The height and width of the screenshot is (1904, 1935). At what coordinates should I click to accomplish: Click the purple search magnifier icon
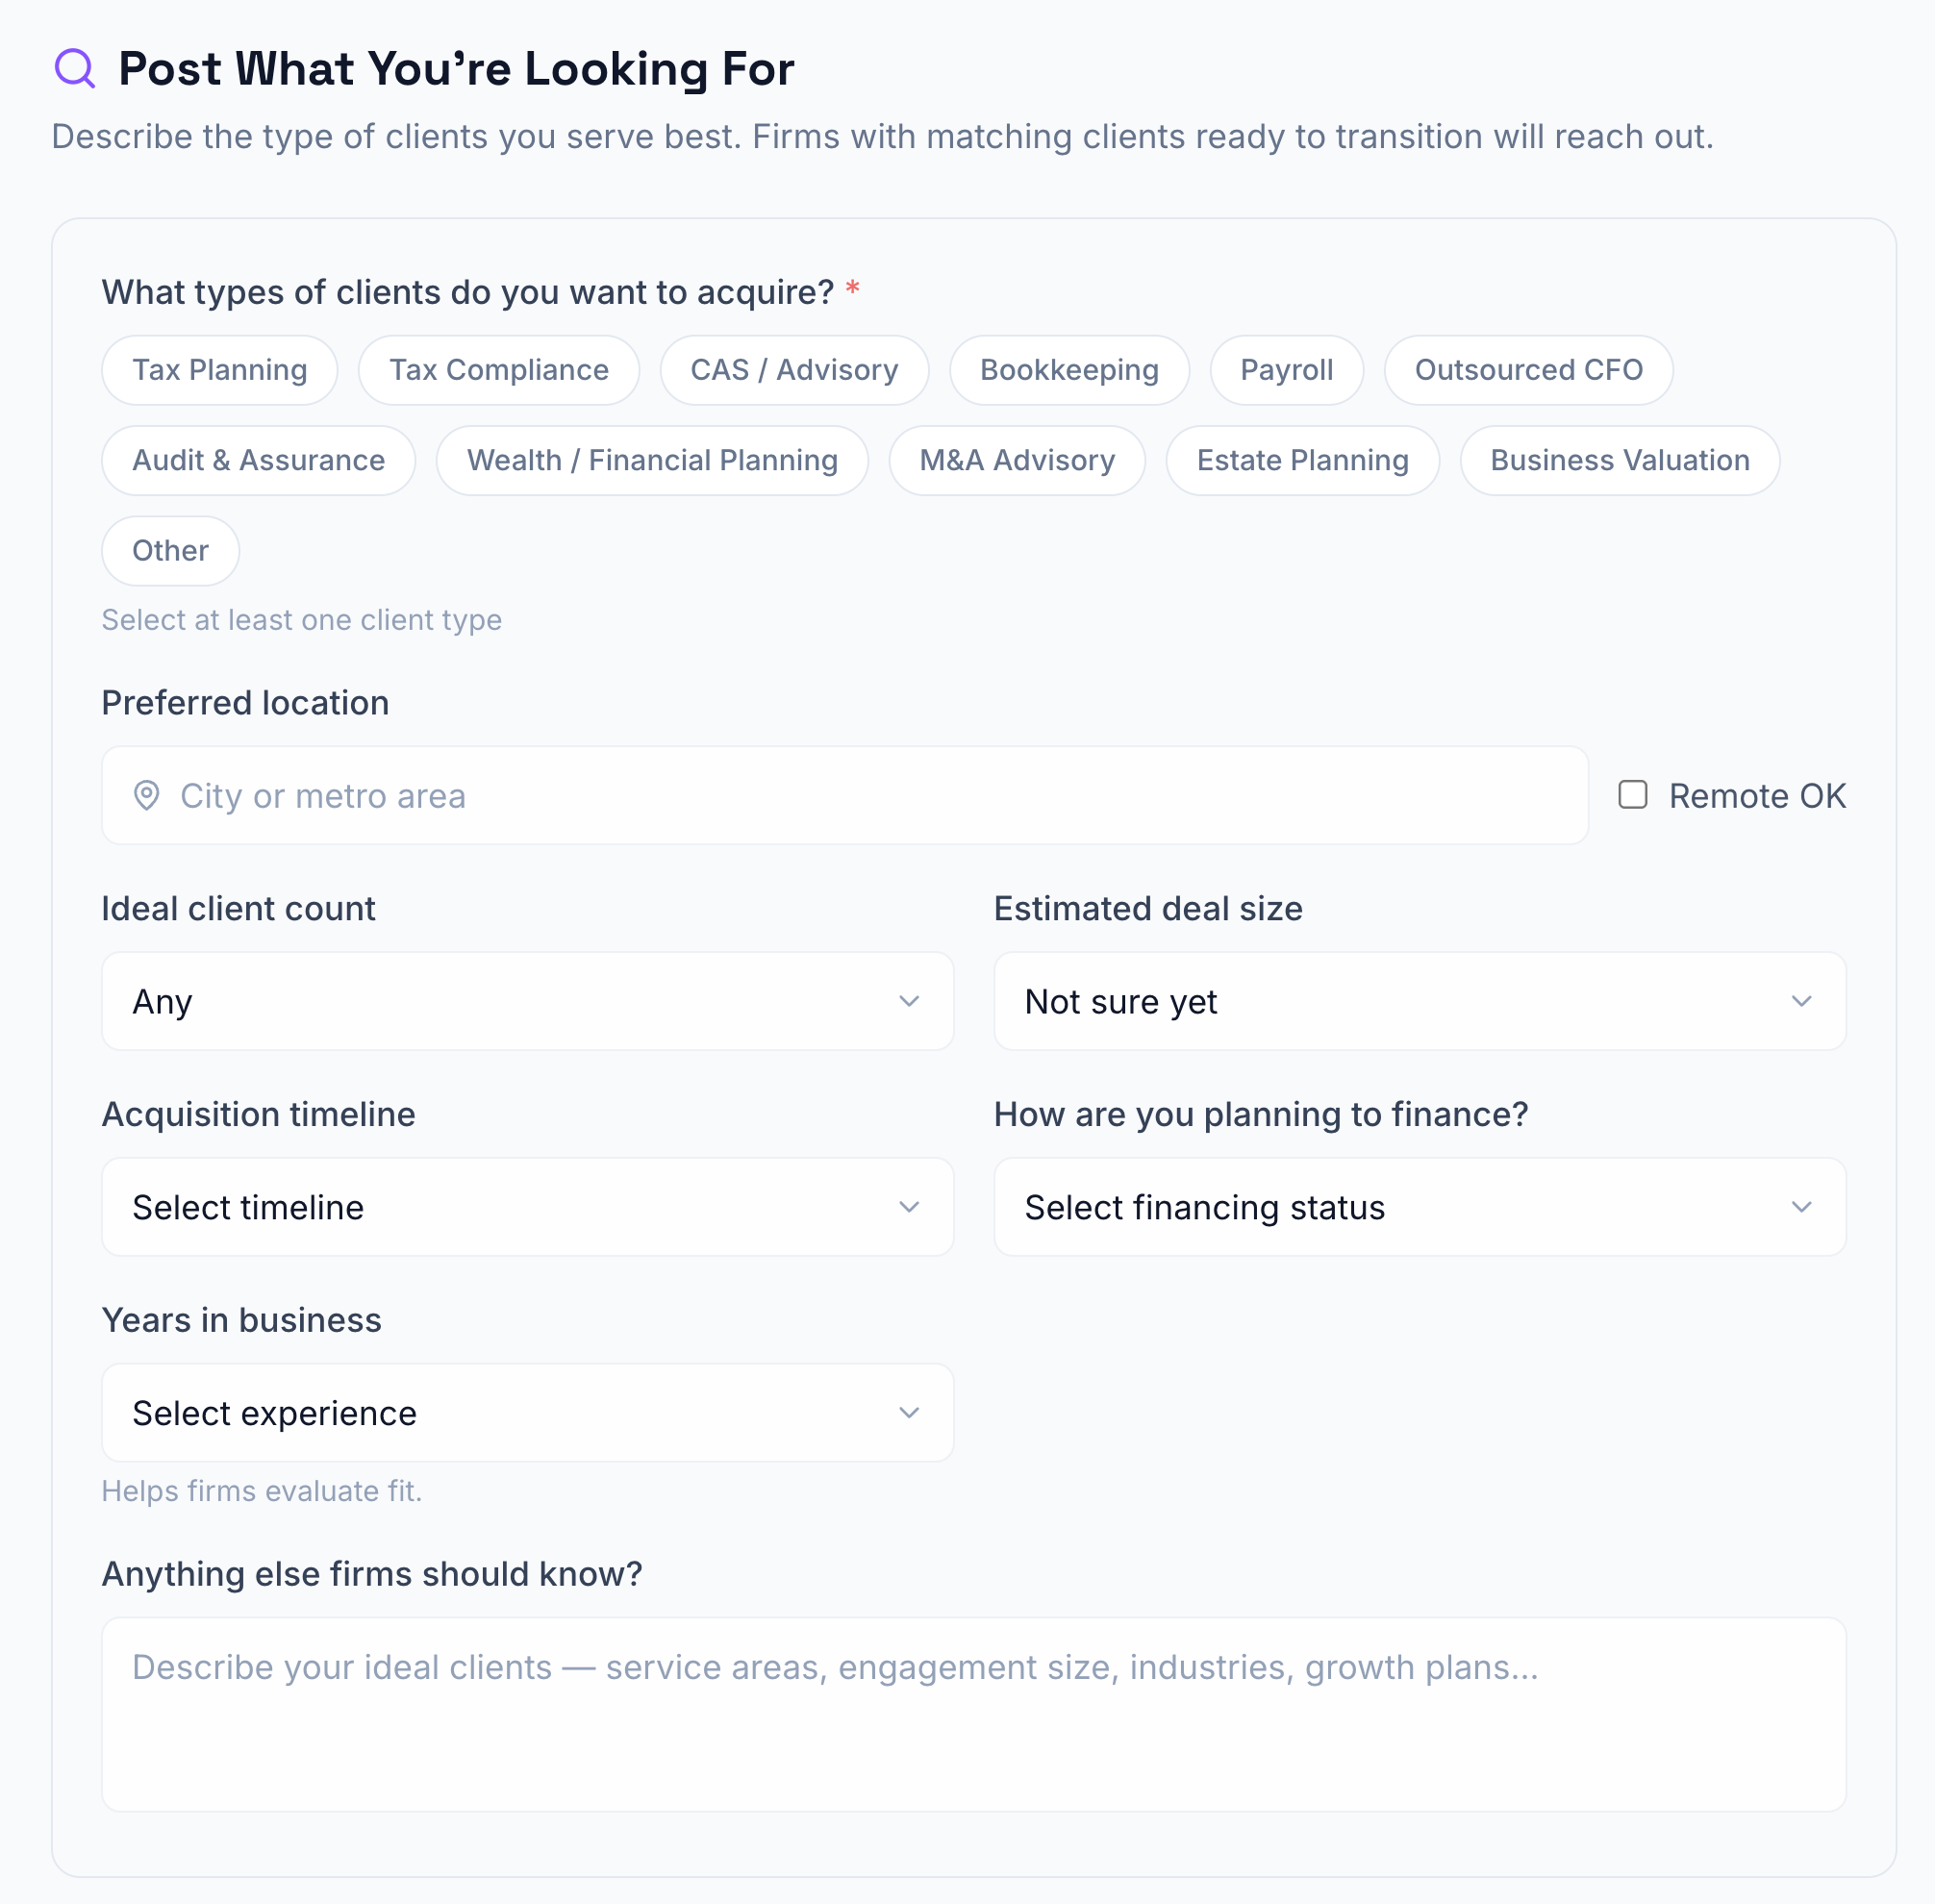click(x=75, y=69)
